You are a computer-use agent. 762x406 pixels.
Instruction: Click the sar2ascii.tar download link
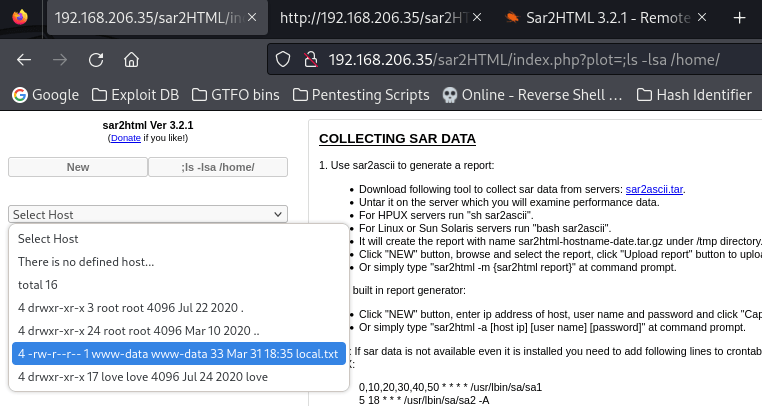654,189
